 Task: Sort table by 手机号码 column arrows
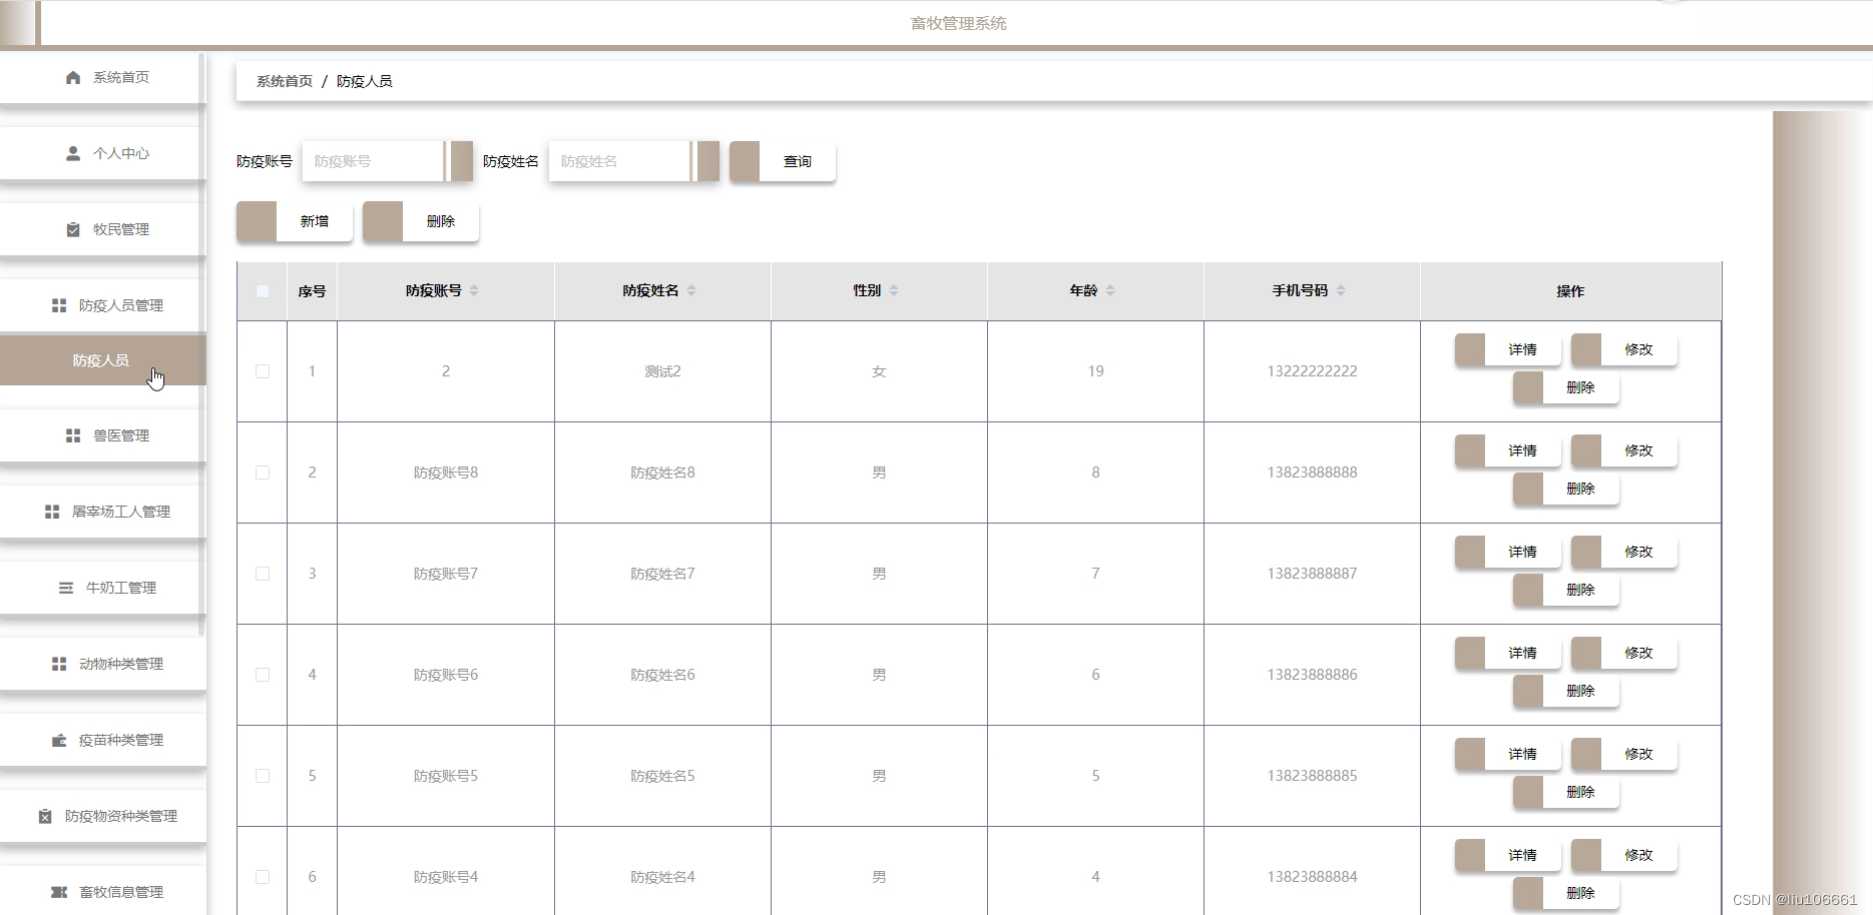pyautogui.click(x=1341, y=290)
